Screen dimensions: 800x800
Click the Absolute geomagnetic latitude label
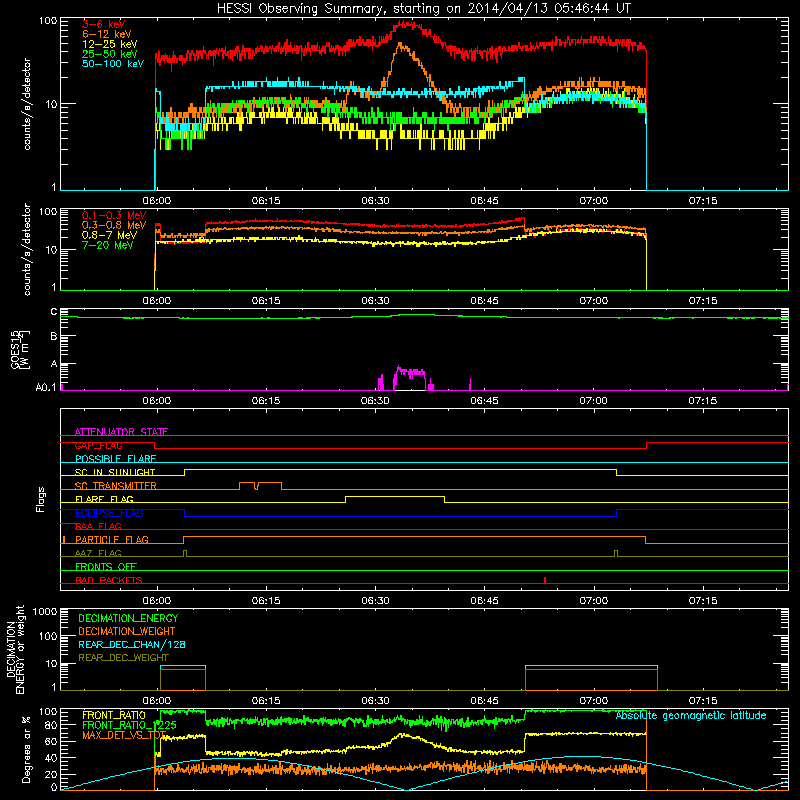coord(691,716)
